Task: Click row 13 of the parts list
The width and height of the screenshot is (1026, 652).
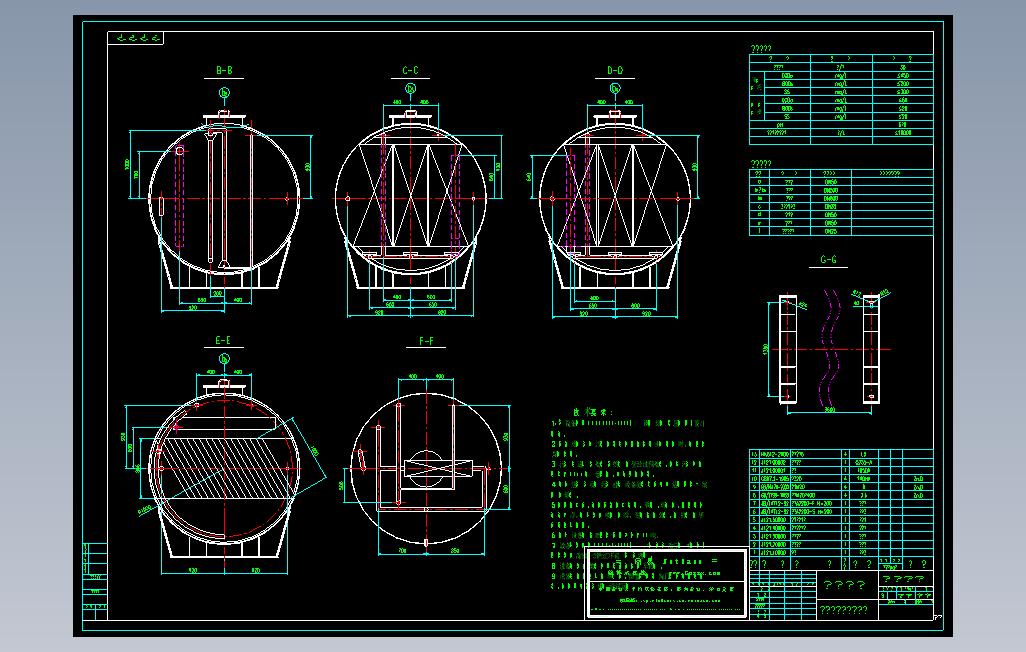Action: tap(841, 454)
